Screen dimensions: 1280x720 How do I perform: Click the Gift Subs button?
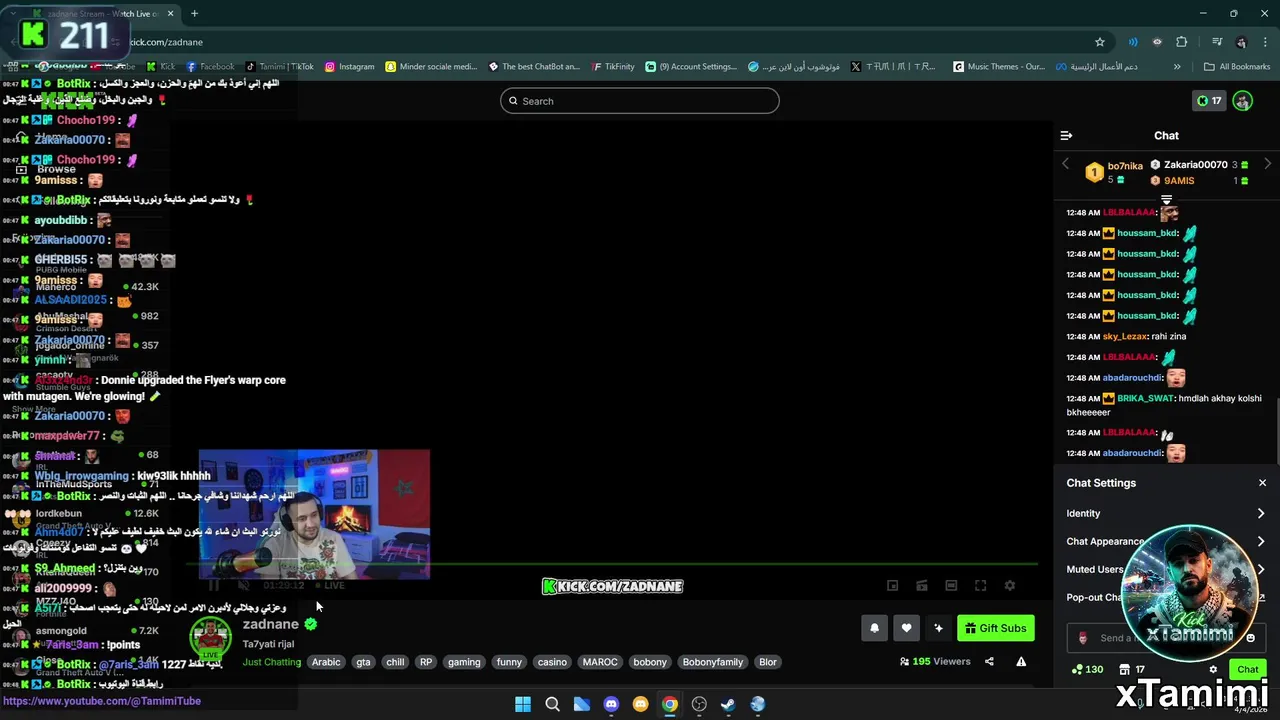tap(995, 628)
